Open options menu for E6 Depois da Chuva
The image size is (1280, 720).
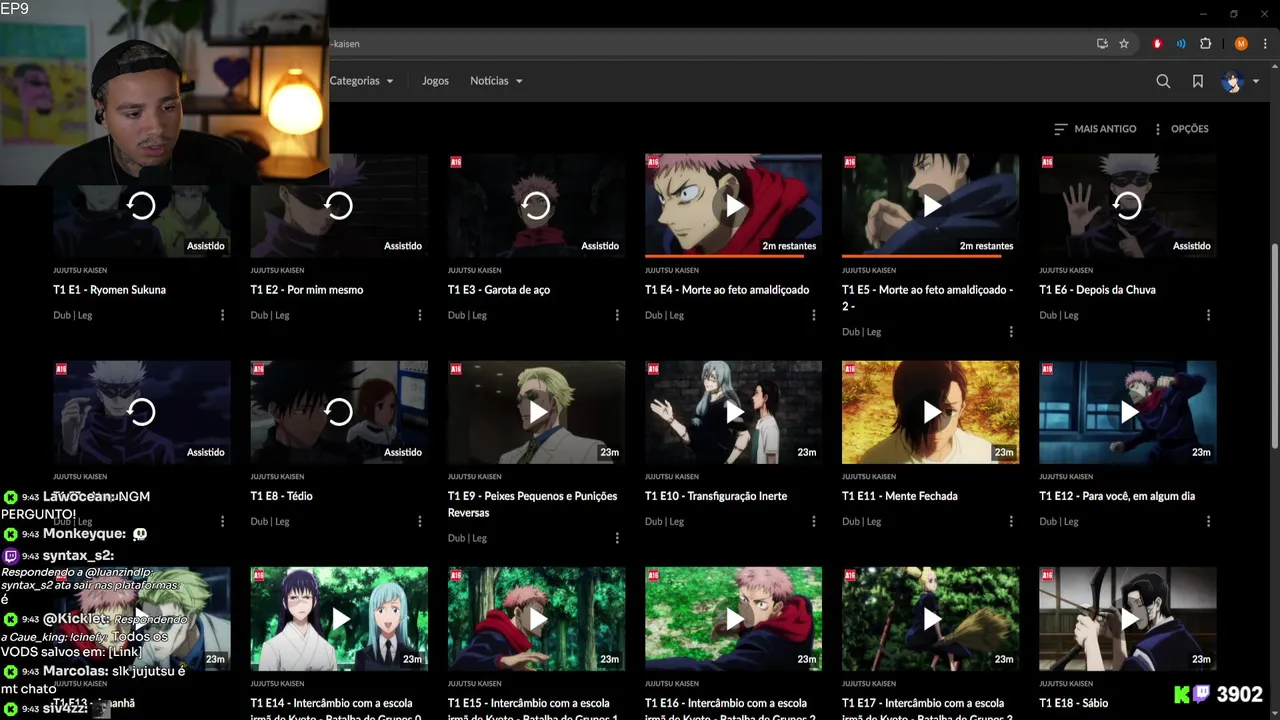tap(1208, 315)
